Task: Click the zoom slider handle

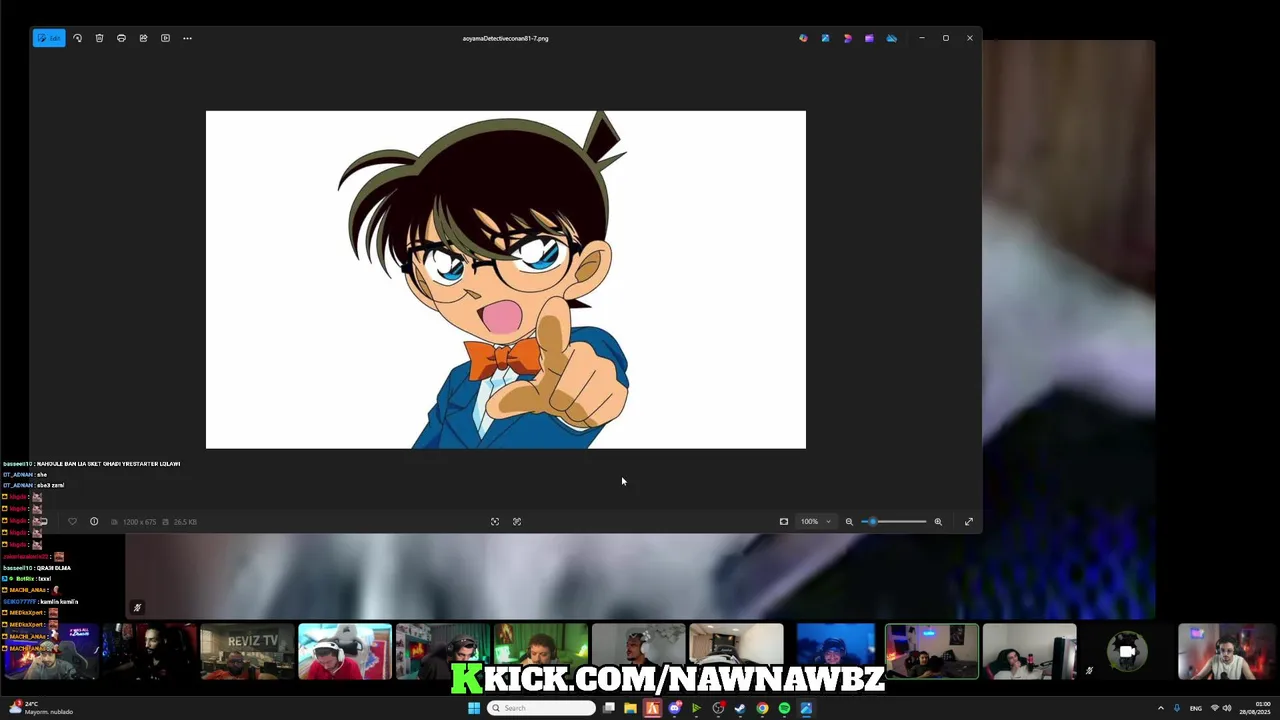Action: tap(872, 521)
